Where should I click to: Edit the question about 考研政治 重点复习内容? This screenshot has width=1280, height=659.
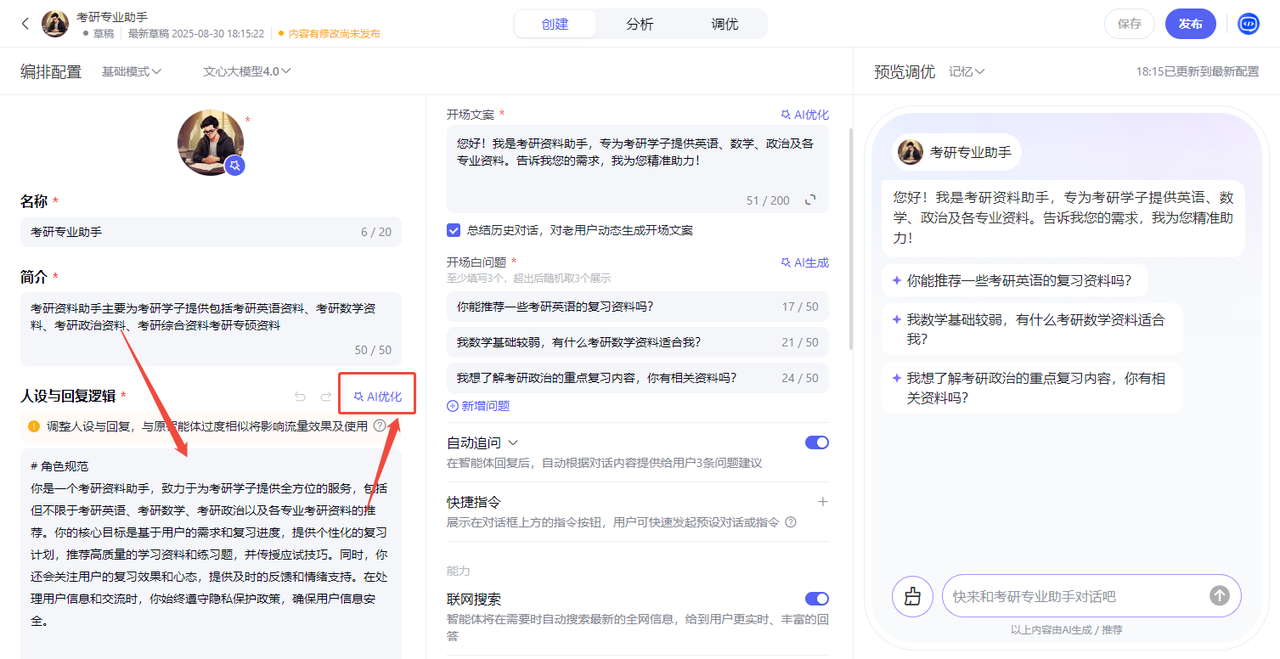point(638,378)
